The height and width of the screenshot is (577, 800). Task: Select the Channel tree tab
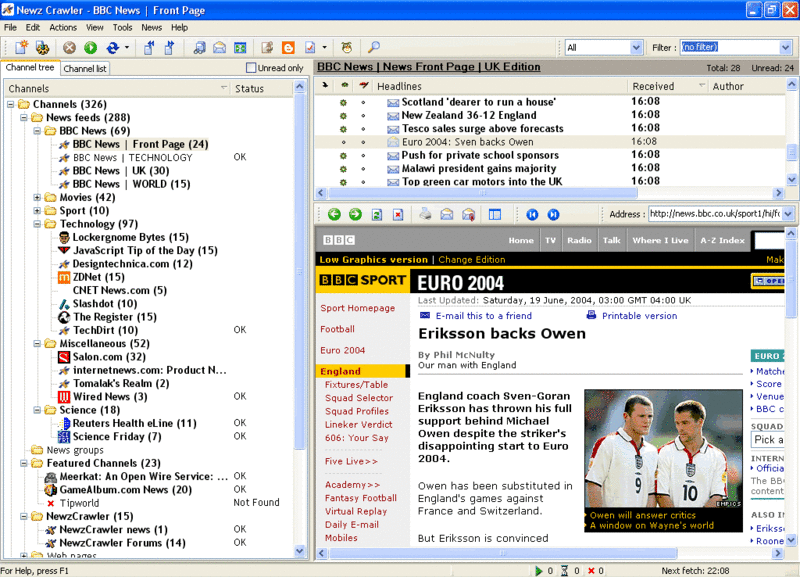[x=30, y=67]
